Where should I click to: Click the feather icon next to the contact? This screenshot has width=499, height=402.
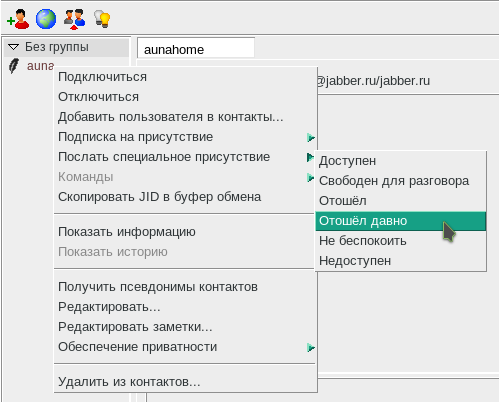(x=14, y=66)
